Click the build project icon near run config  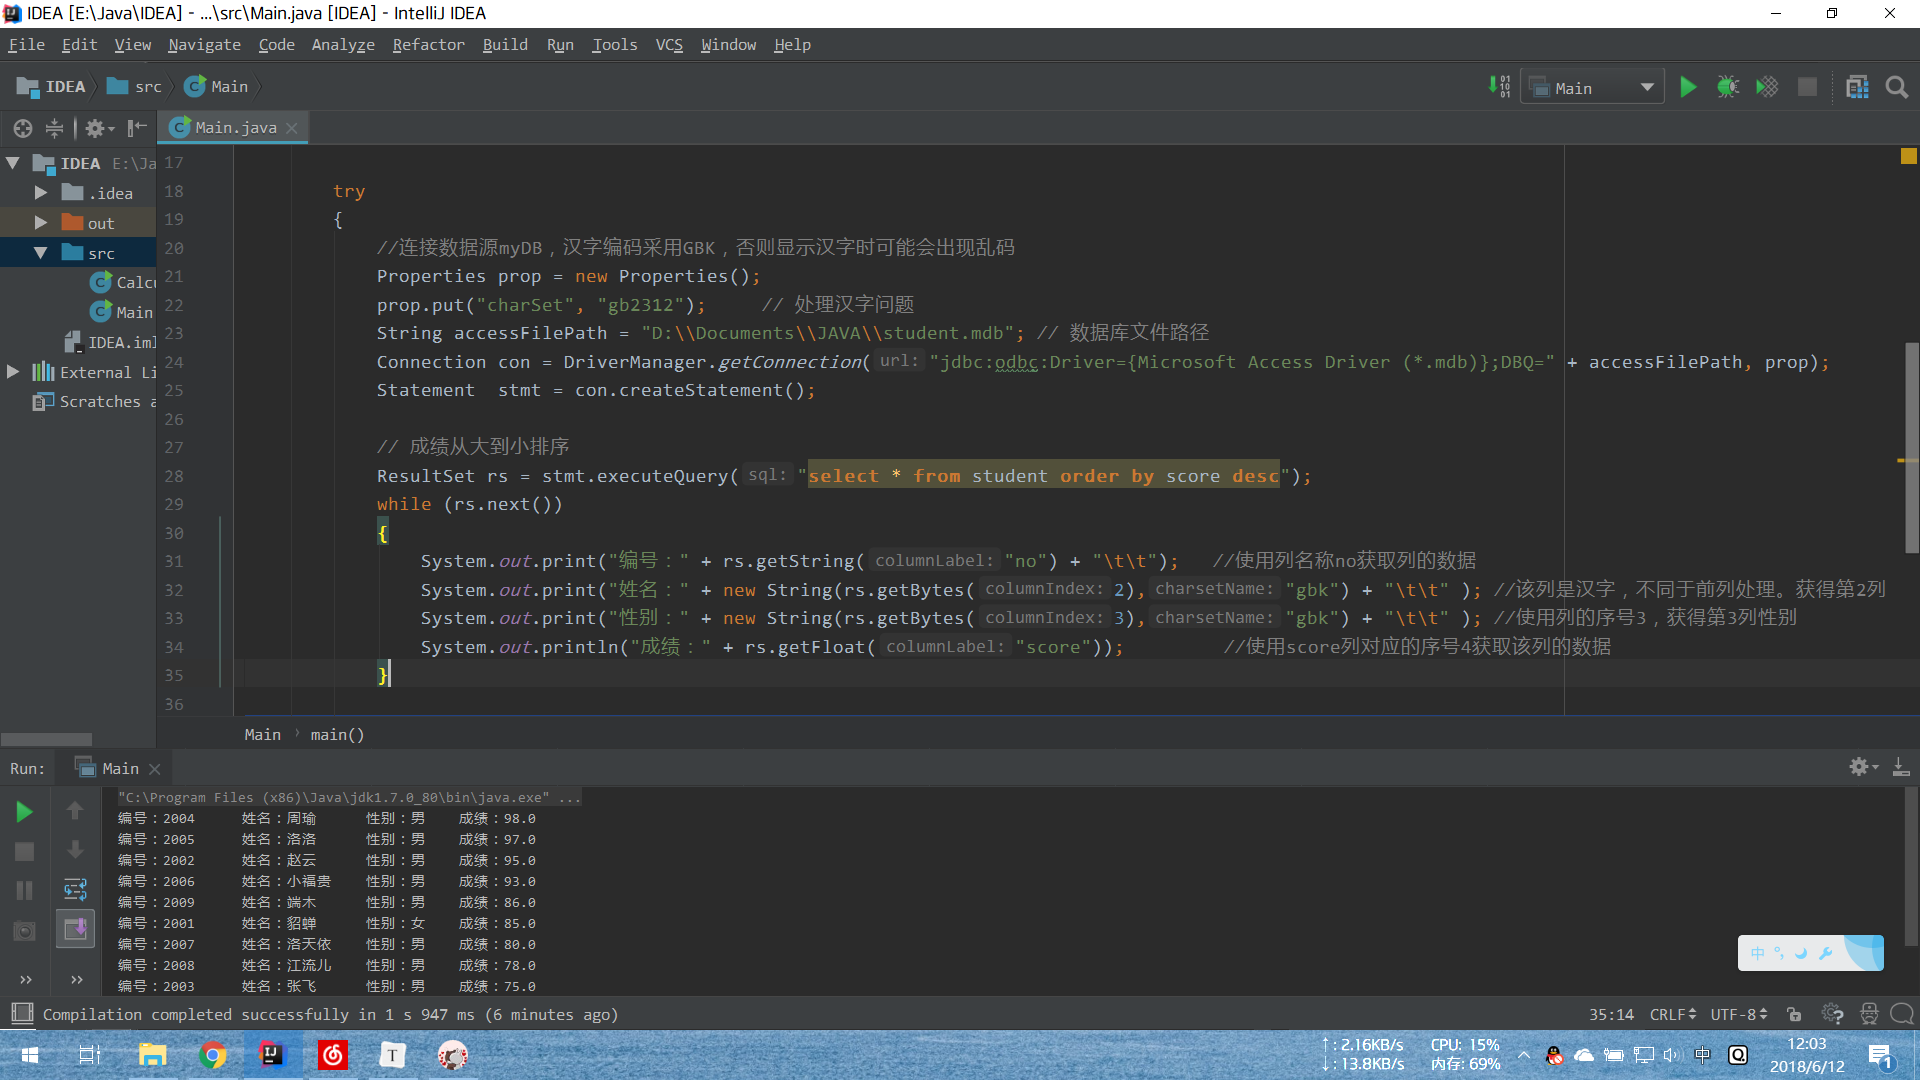[x=1500, y=87]
